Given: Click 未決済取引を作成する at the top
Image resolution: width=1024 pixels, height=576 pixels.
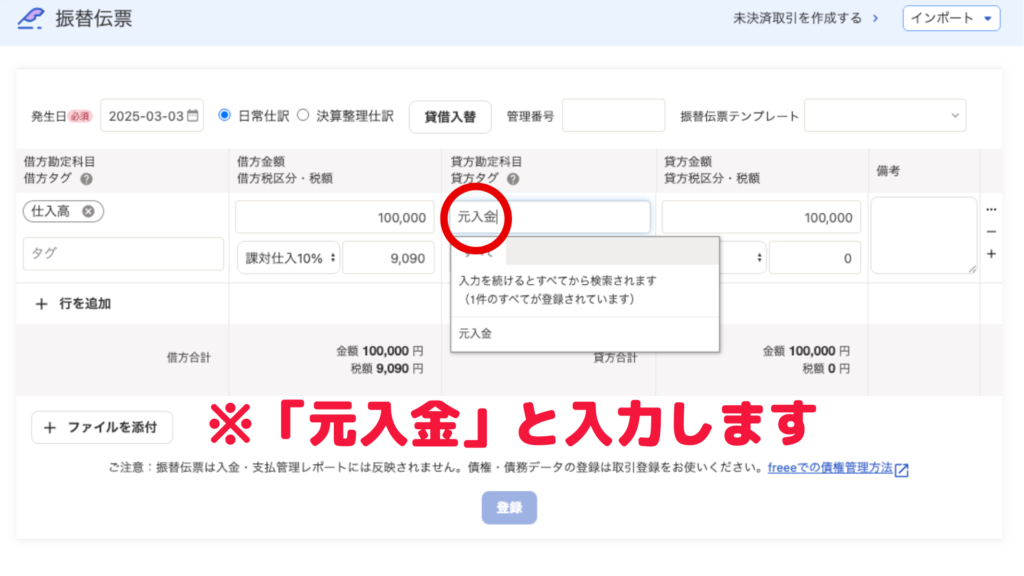Looking at the screenshot, I should pos(805,18).
